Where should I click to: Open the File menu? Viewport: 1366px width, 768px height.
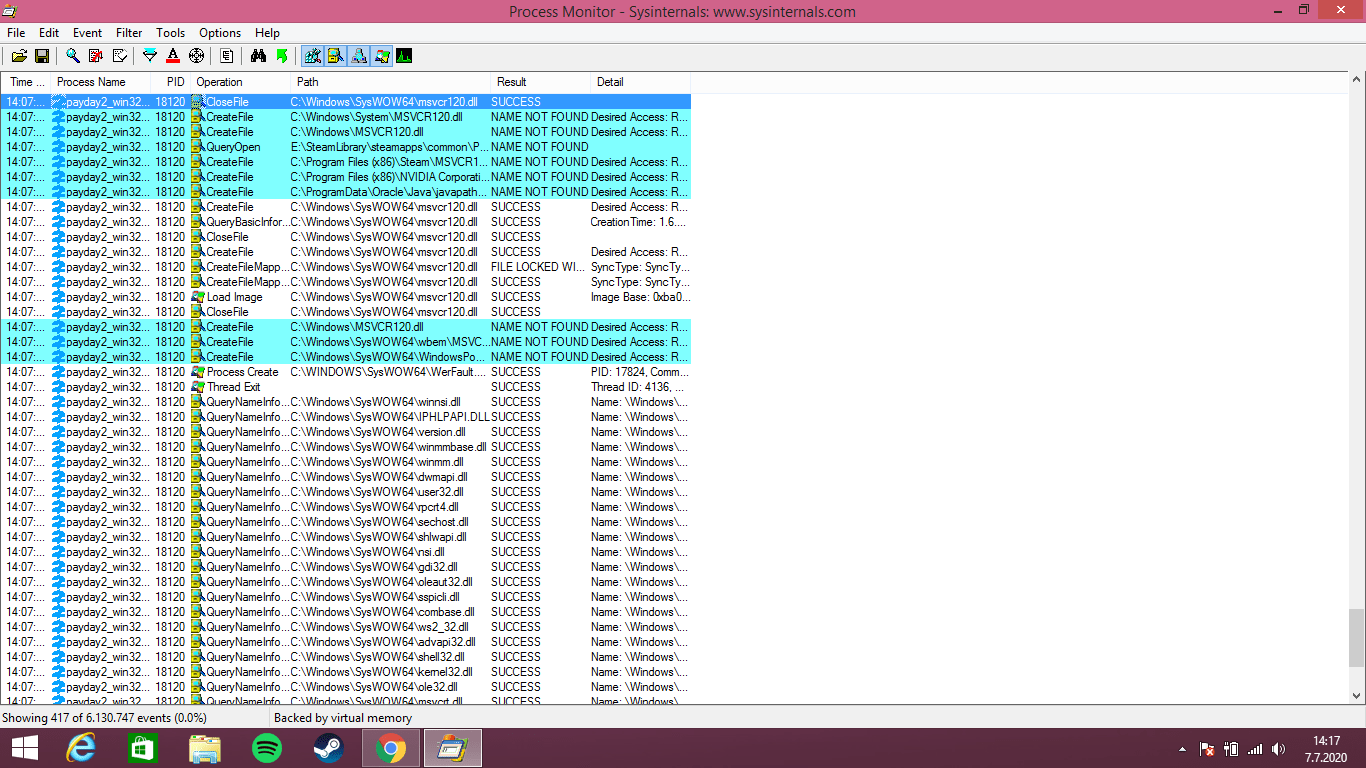pyautogui.click(x=16, y=33)
